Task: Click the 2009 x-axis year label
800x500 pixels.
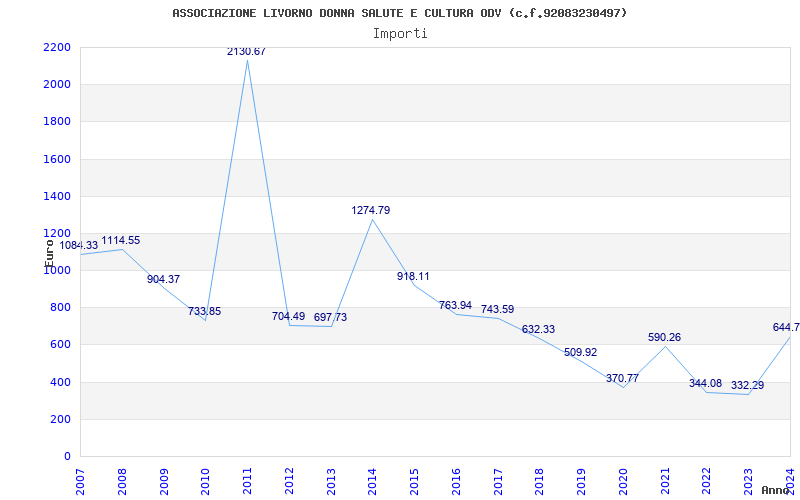Action: tap(164, 482)
